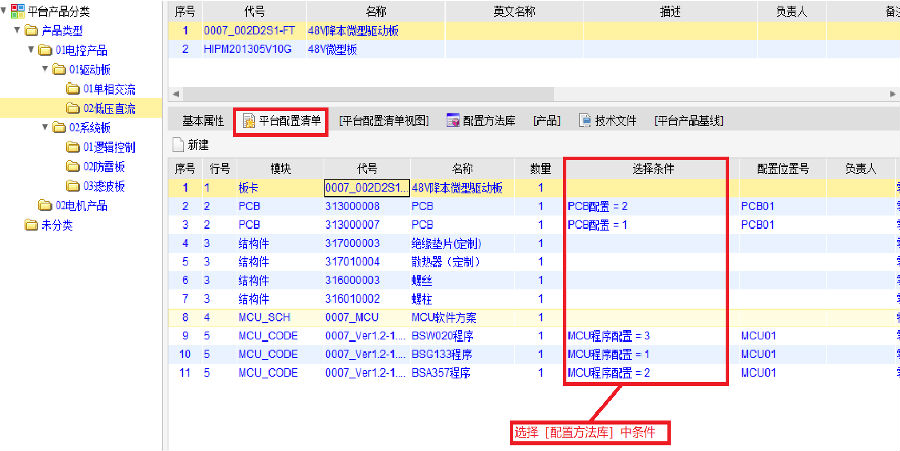Select the 03滤波板 tree item

click(x=104, y=186)
